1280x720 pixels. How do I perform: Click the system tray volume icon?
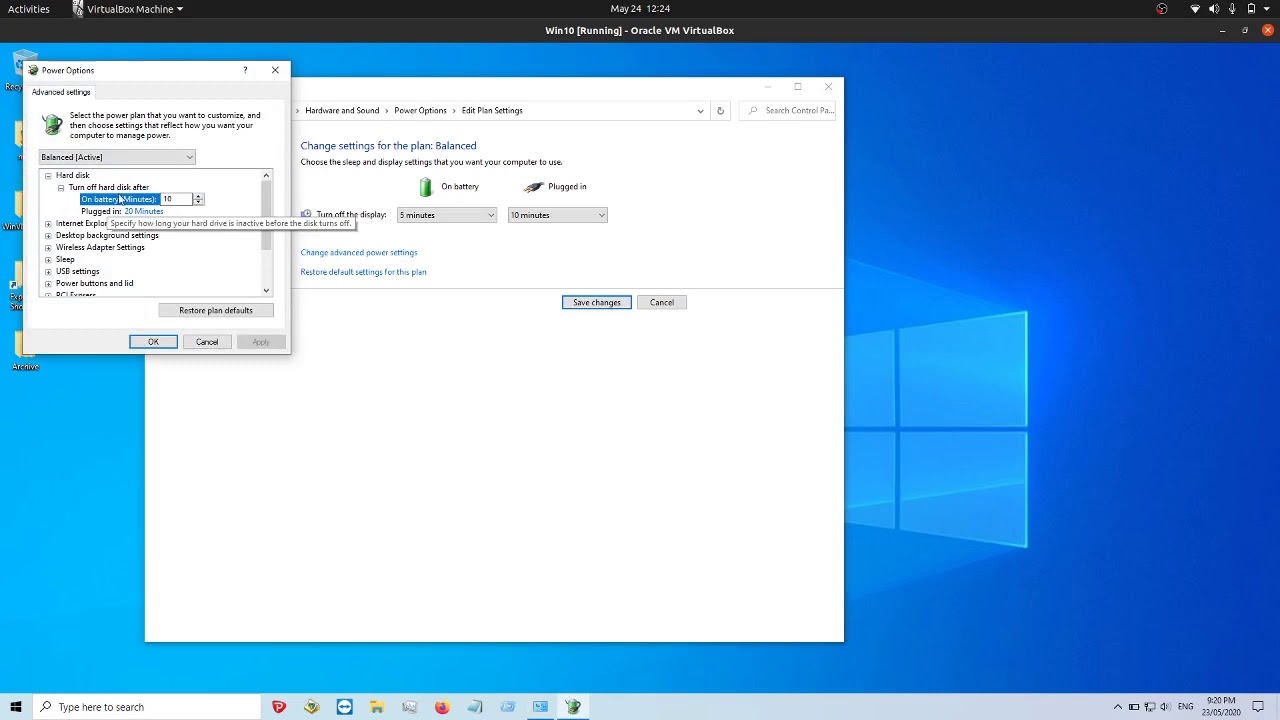pos(1166,707)
